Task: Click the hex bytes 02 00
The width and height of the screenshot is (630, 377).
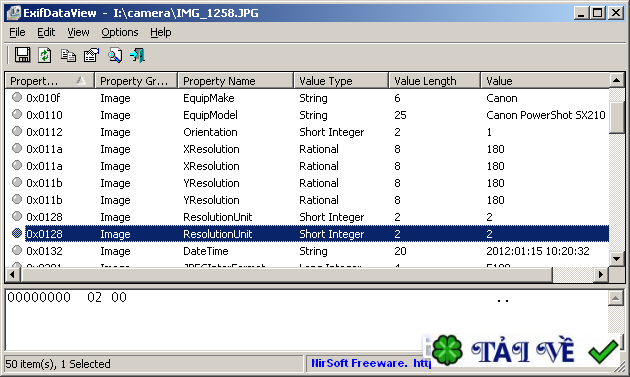Action: point(107,297)
